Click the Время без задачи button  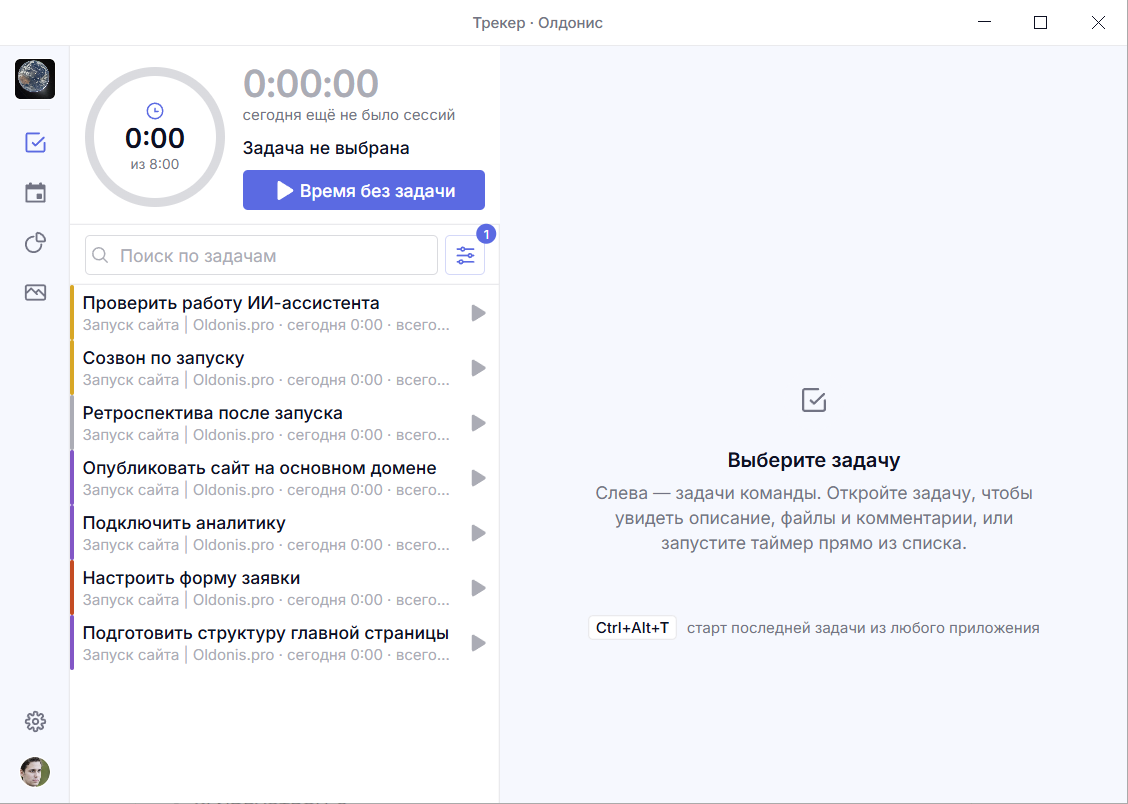(364, 190)
